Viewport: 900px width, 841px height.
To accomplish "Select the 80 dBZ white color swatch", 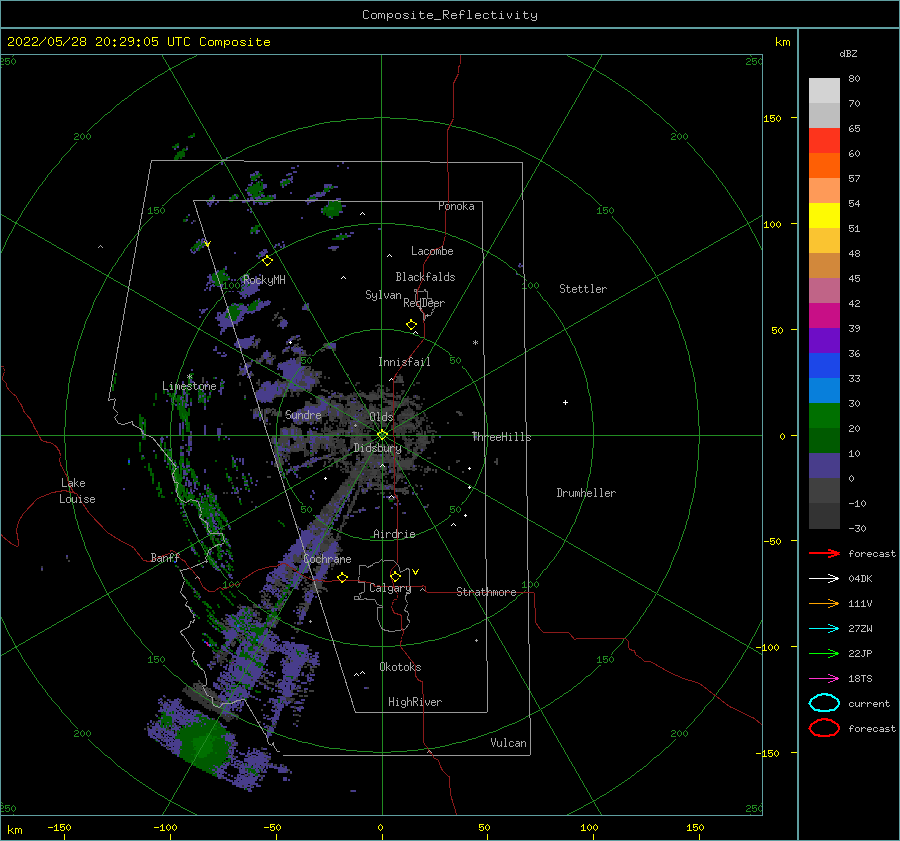I will (824, 91).
